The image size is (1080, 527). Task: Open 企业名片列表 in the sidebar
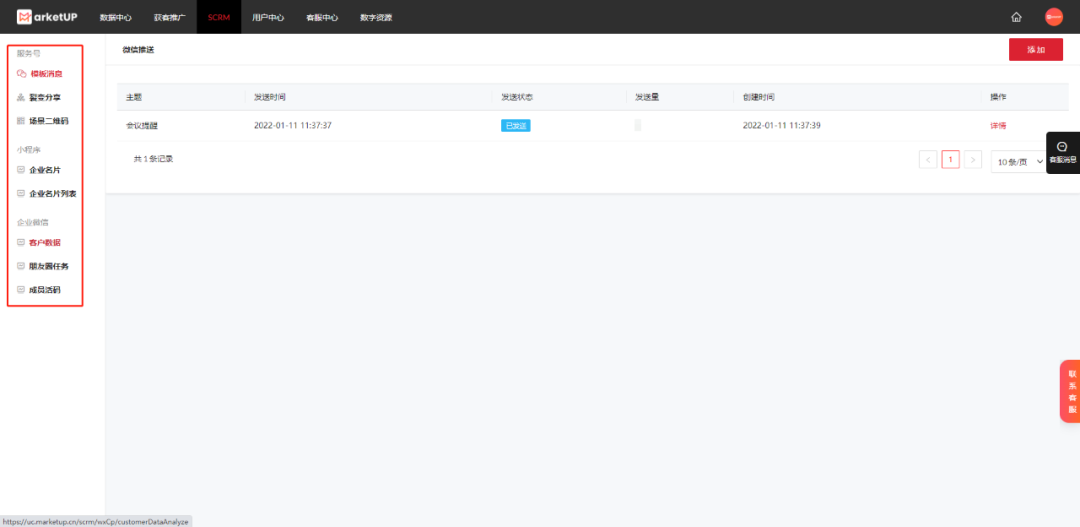point(52,194)
